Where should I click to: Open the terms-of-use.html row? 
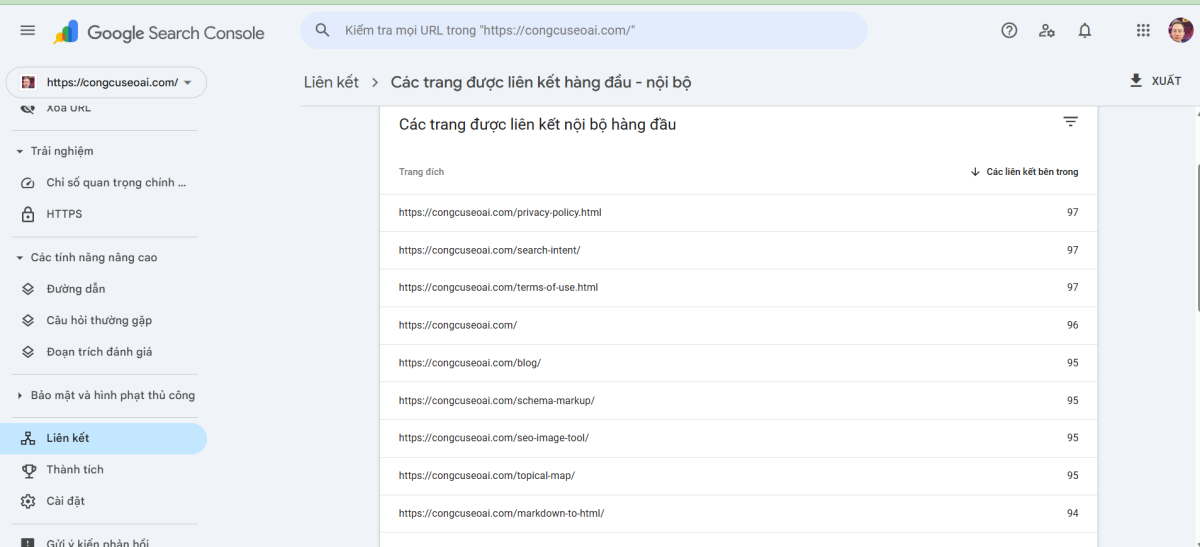pos(738,288)
